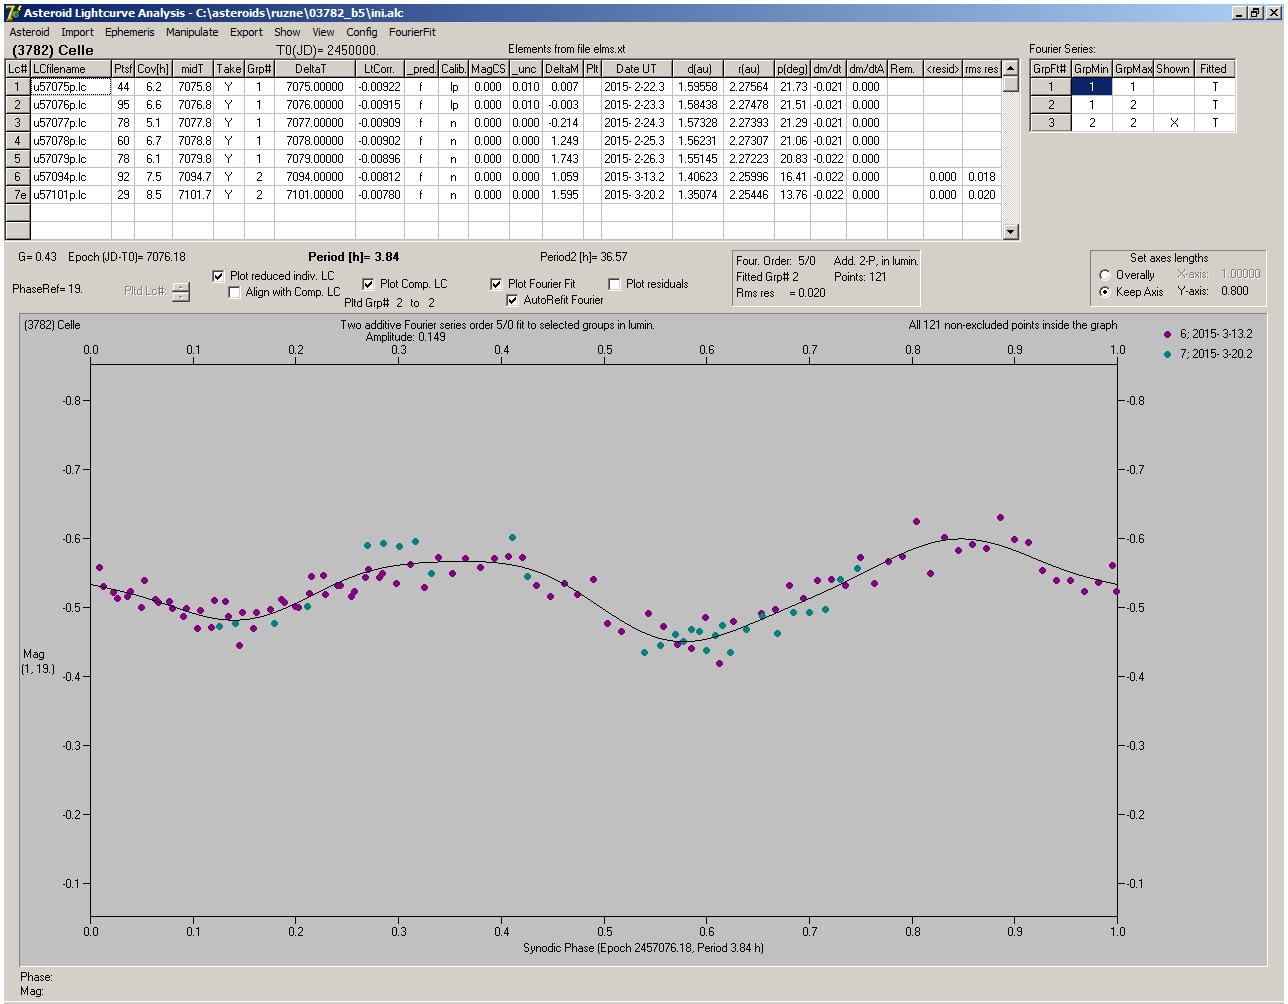Image resolution: width=1288 pixels, height=1004 pixels.
Task: Select the Keep Axis radio button
Action: (x=1104, y=292)
